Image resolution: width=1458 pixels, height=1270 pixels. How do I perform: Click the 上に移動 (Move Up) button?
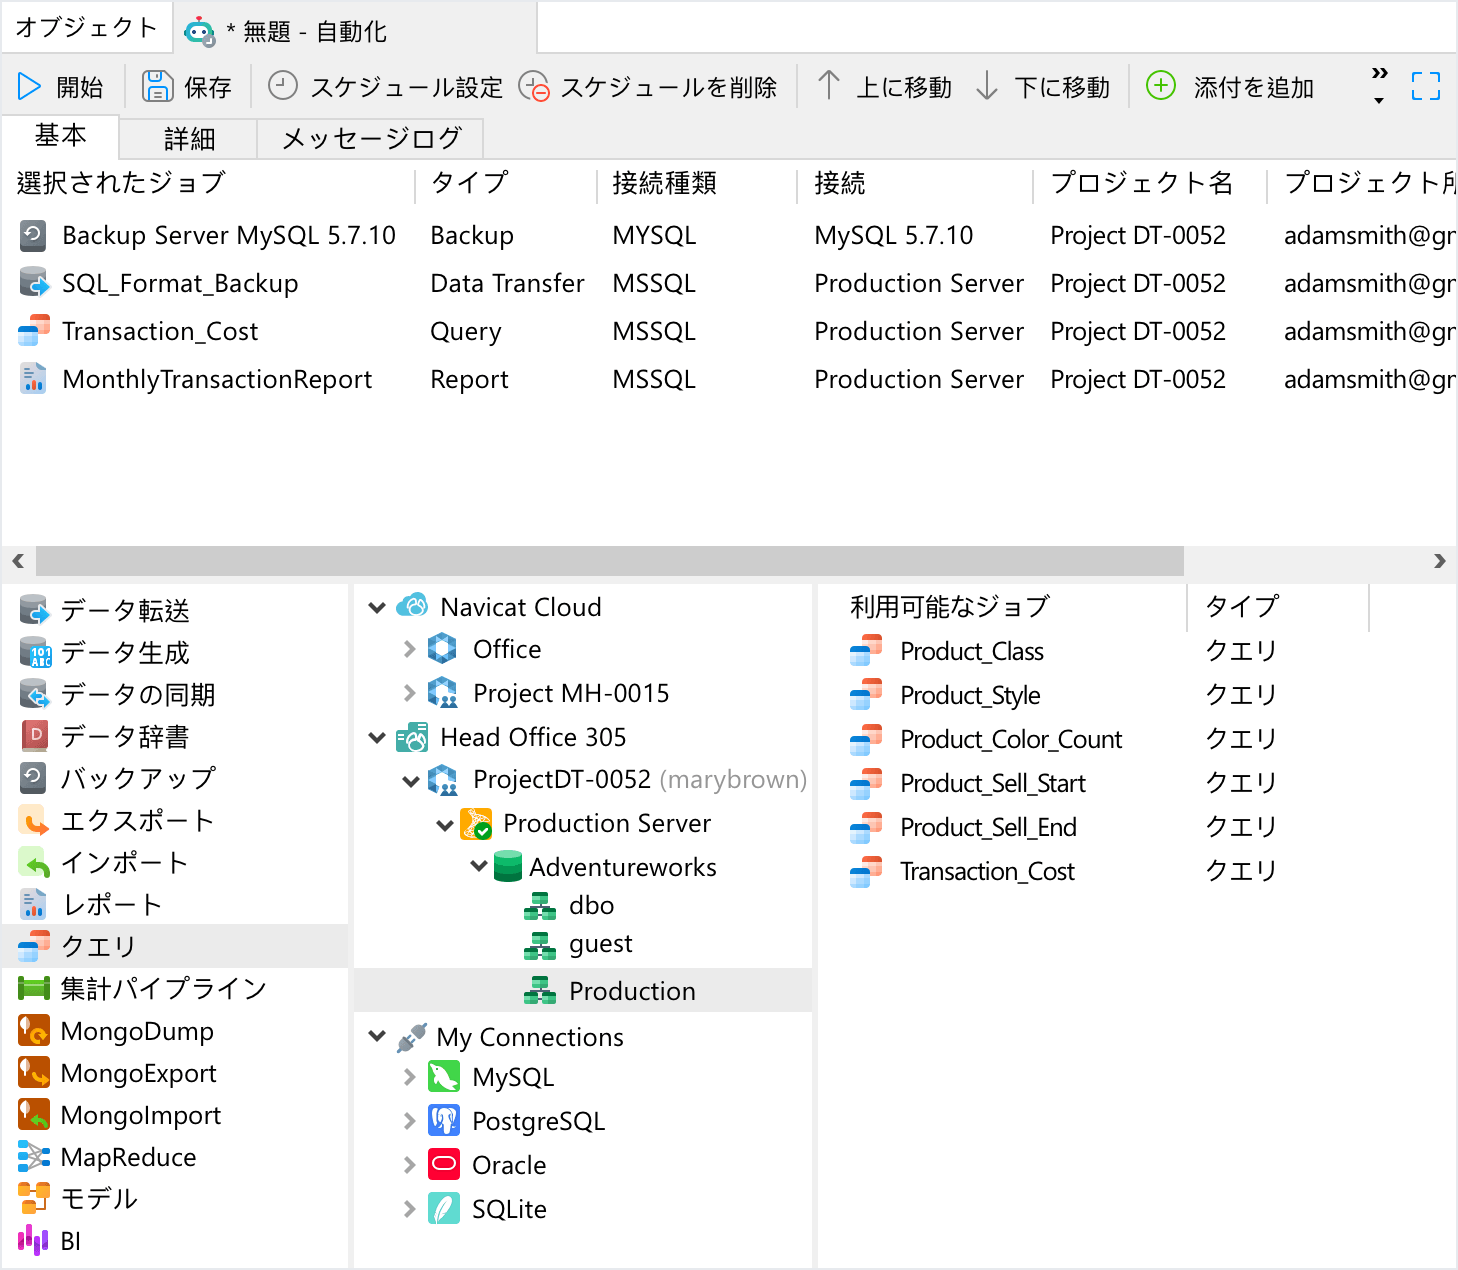[x=884, y=87]
